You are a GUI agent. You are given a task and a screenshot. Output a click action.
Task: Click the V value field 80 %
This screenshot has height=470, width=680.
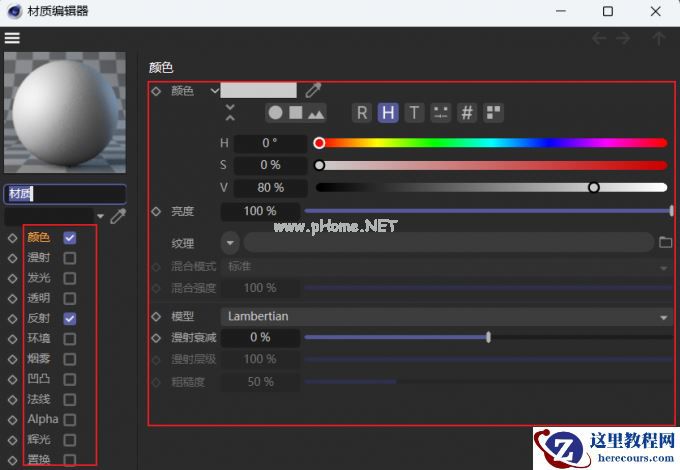pyautogui.click(x=270, y=188)
